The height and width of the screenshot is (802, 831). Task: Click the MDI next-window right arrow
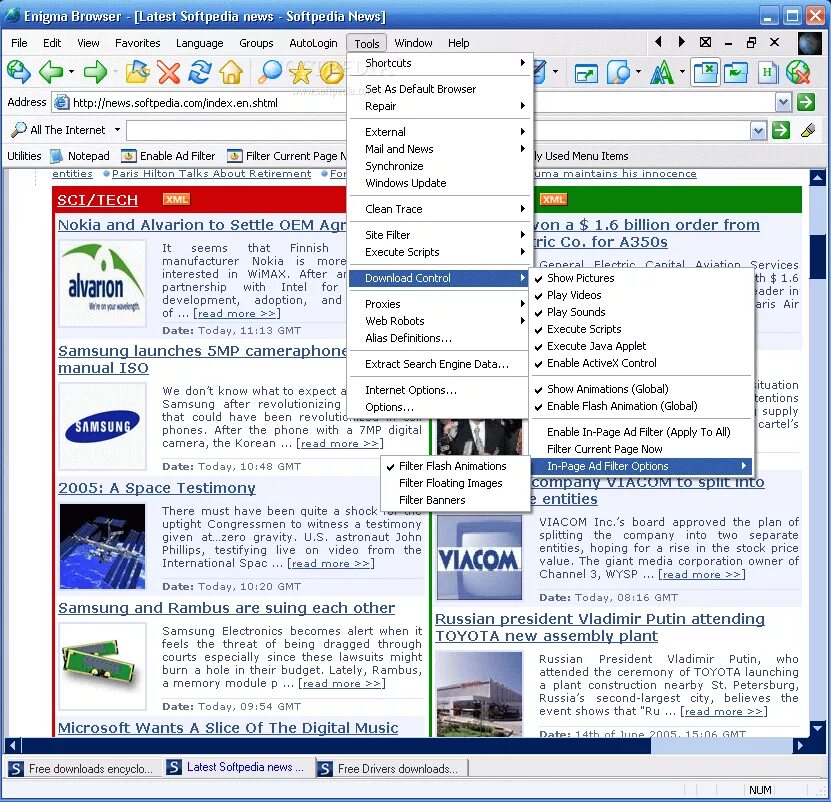click(x=682, y=42)
